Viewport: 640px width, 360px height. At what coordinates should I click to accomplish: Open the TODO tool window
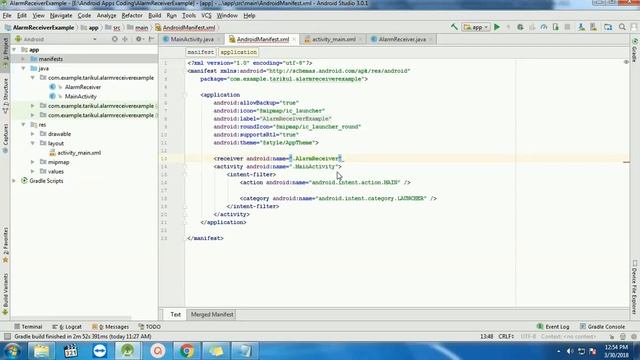(x=149, y=327)
